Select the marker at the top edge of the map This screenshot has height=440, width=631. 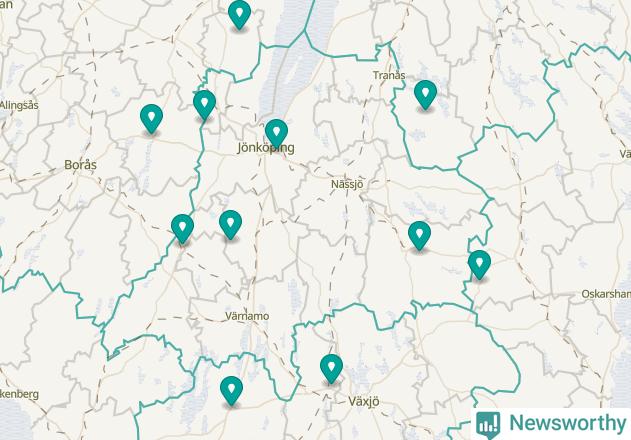pos(239,14)
